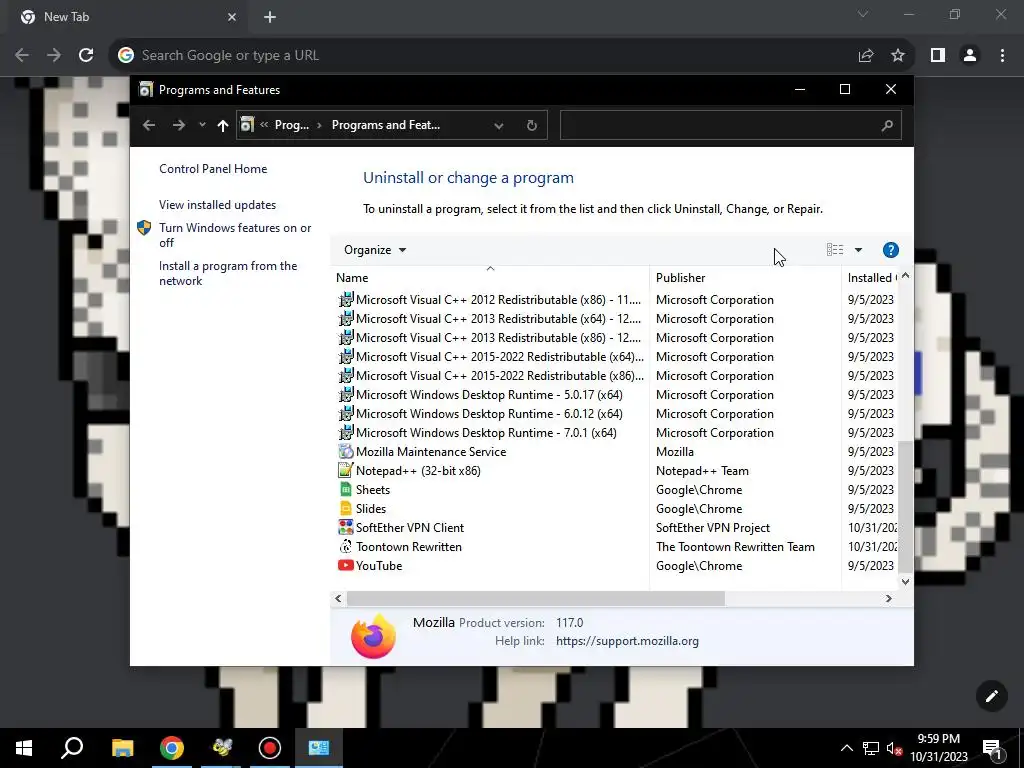Bookmark this tab with the star icon
Image resolution: width=1024 pixels, height=768 pixels.
(x=898, y=56)
